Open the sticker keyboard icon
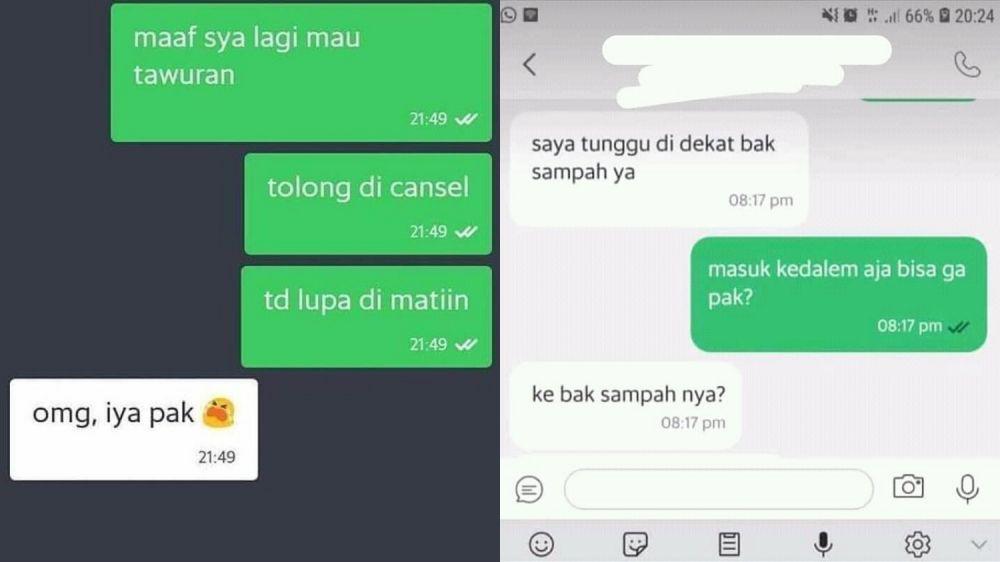1000x562 pixels. [x=635, y=544]
